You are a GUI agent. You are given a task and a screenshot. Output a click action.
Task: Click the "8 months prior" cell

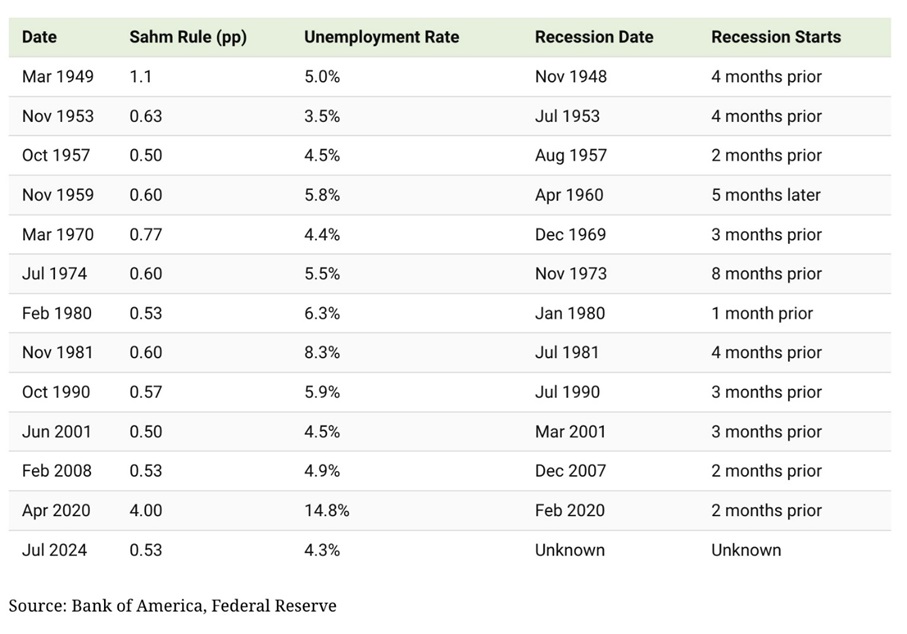click(766, 274)
